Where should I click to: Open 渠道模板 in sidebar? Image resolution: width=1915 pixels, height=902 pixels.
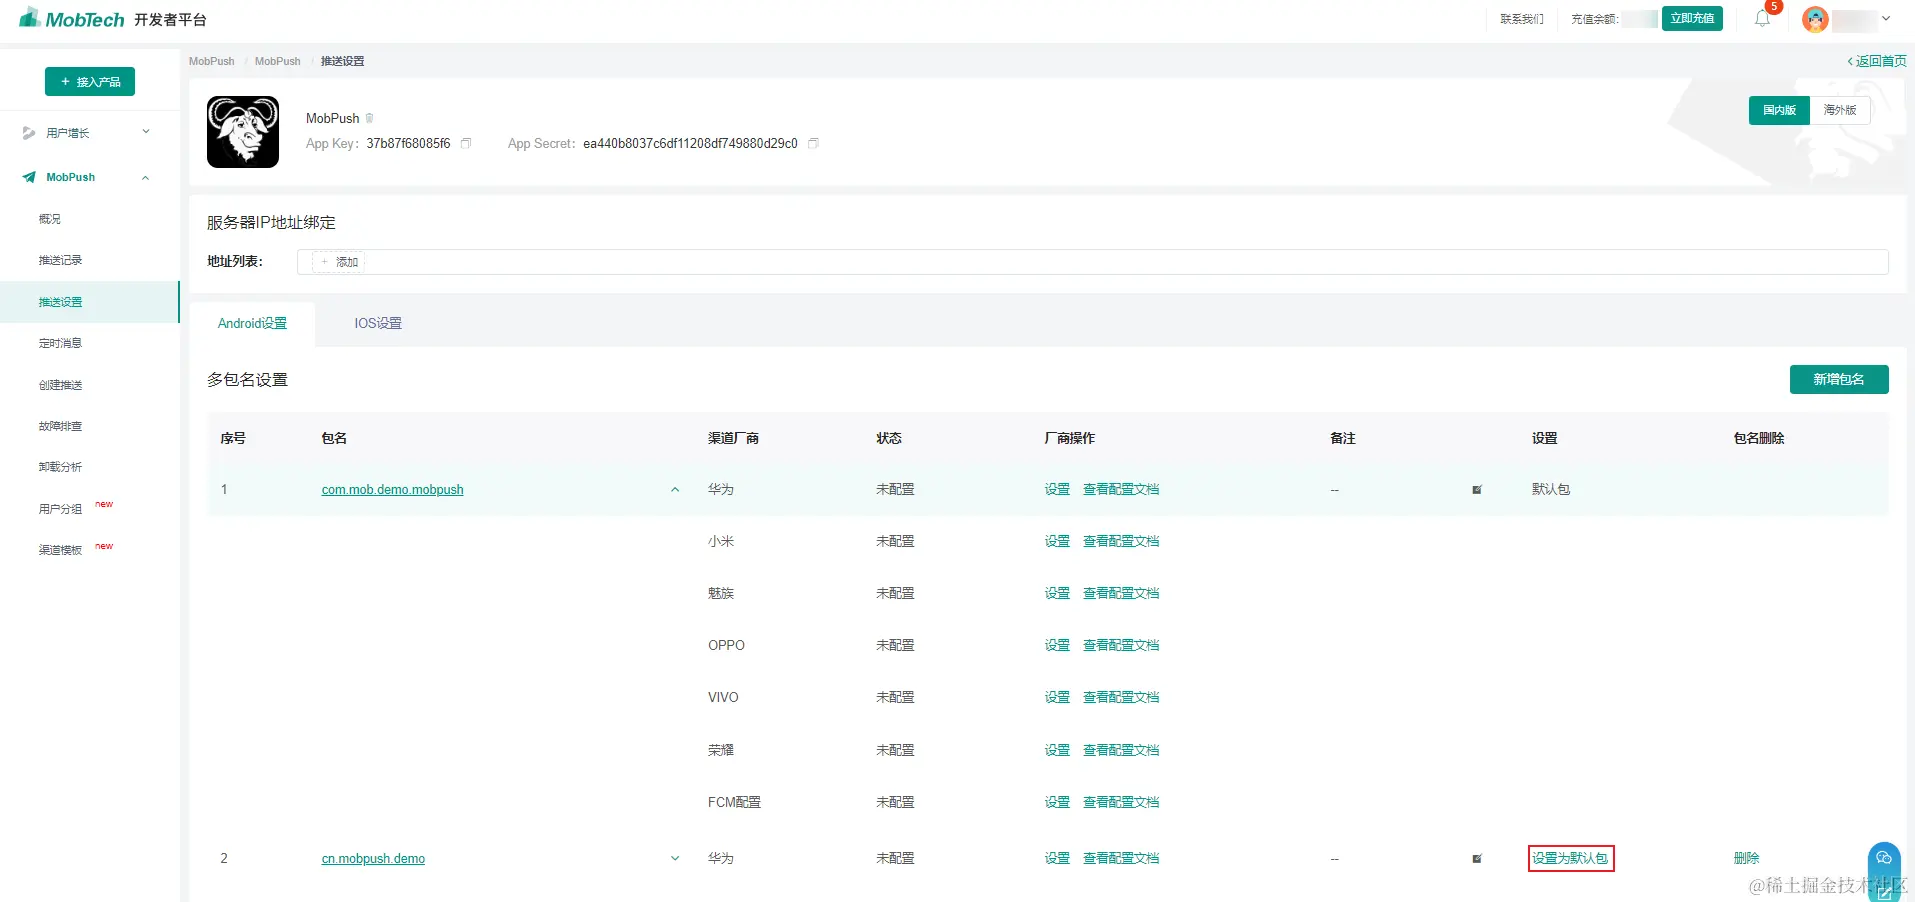point(60,550)
